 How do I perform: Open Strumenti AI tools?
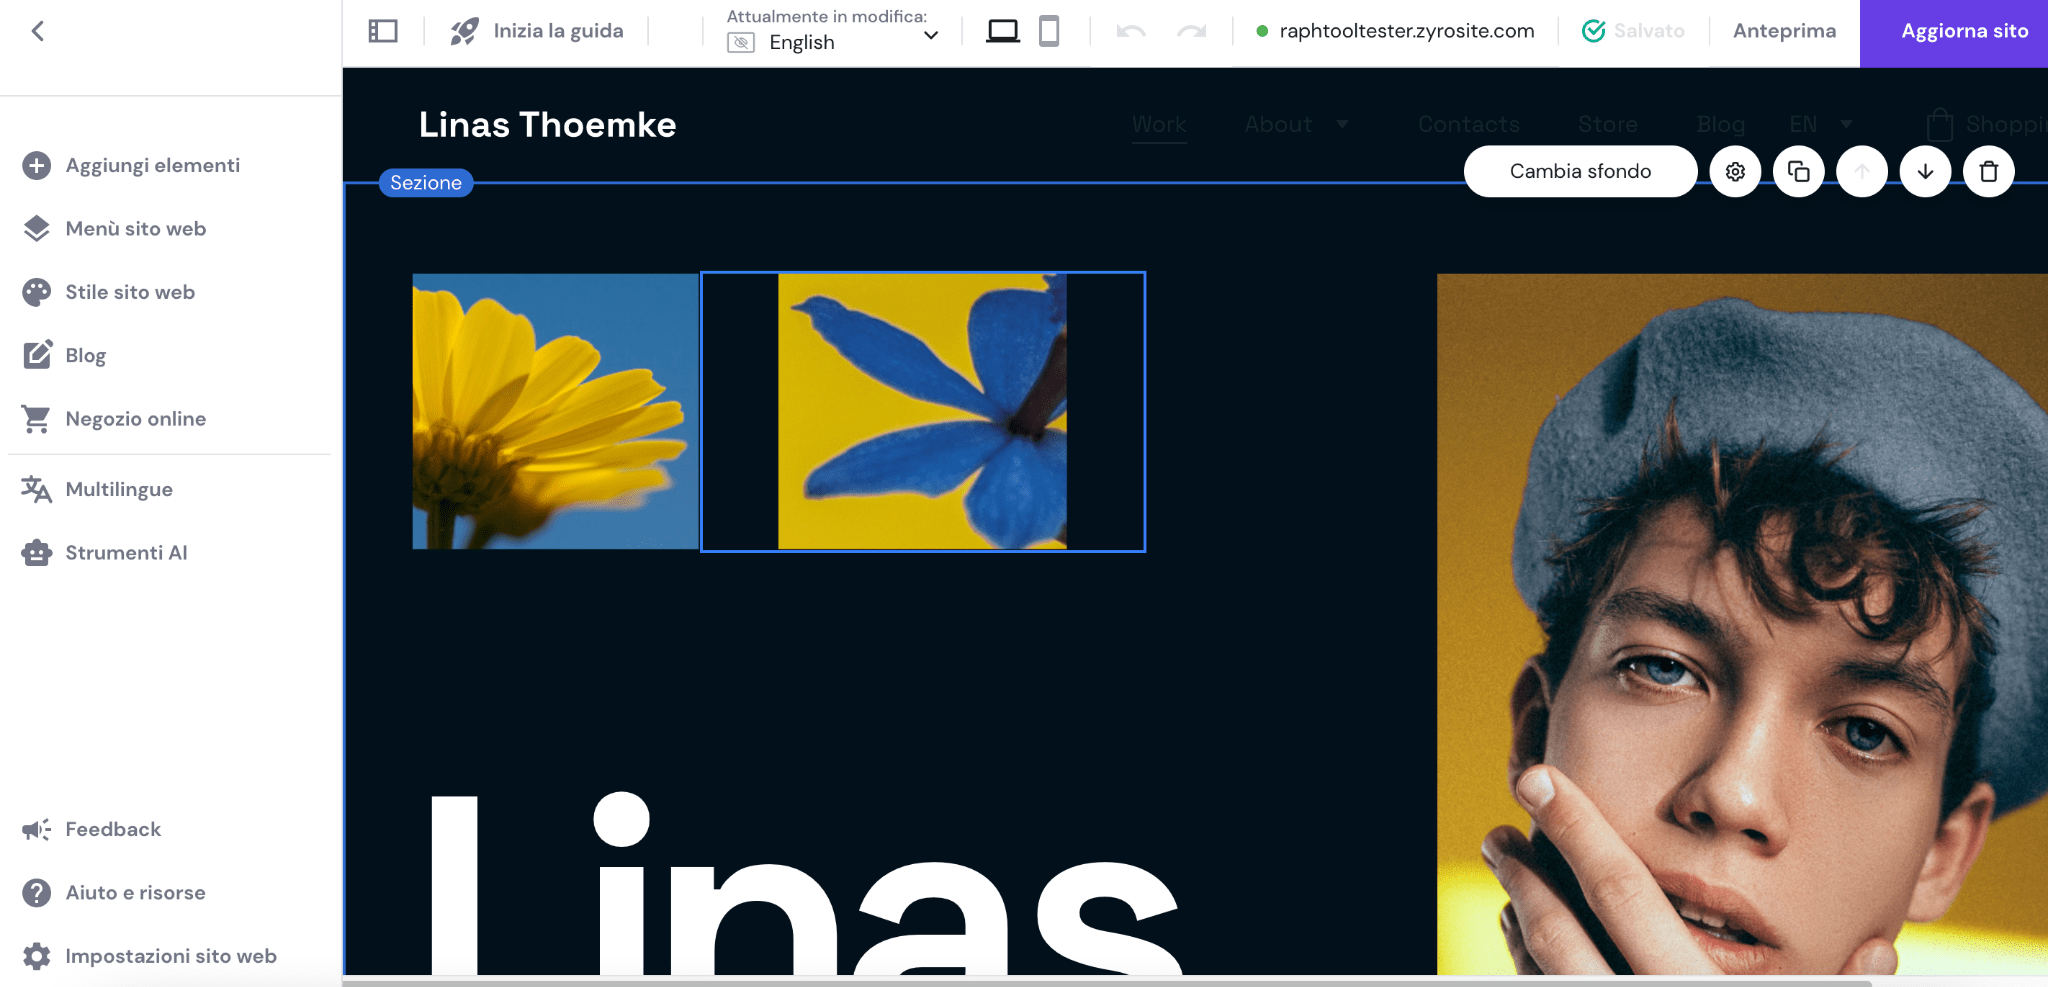coord(126,553)
